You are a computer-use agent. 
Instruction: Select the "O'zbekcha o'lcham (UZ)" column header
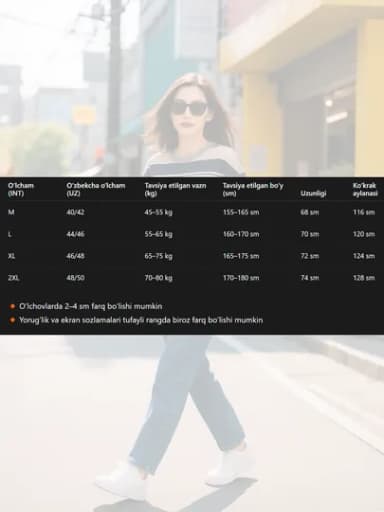(x=96, y=189)
